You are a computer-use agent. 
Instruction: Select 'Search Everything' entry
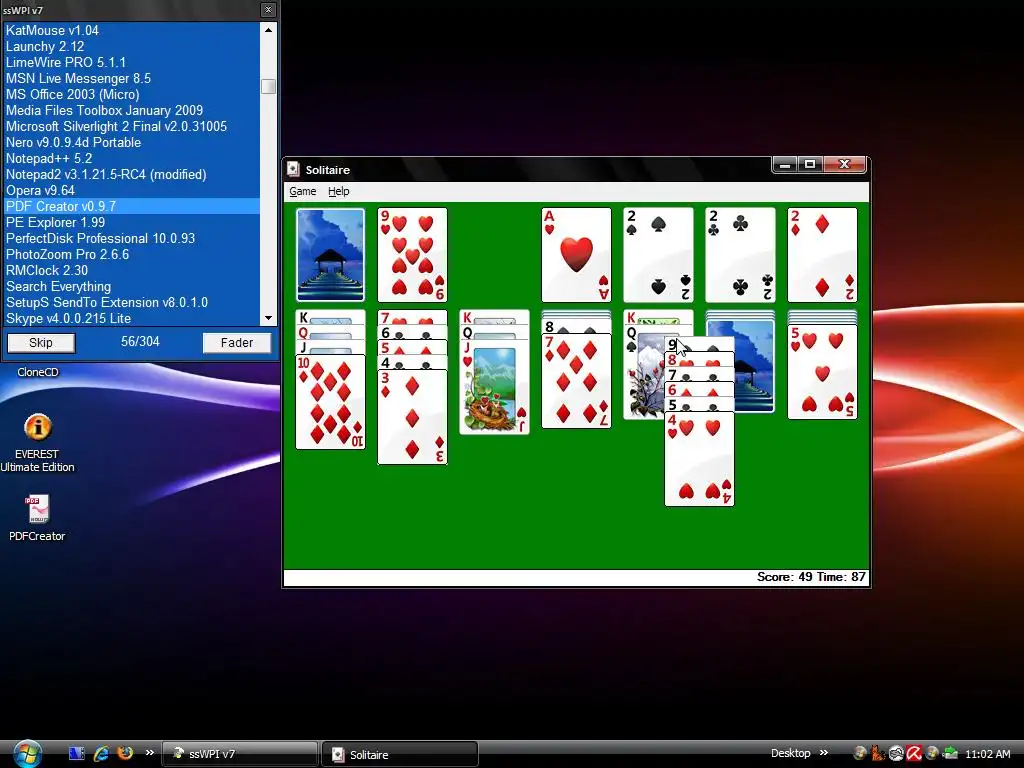pos(132,286)
